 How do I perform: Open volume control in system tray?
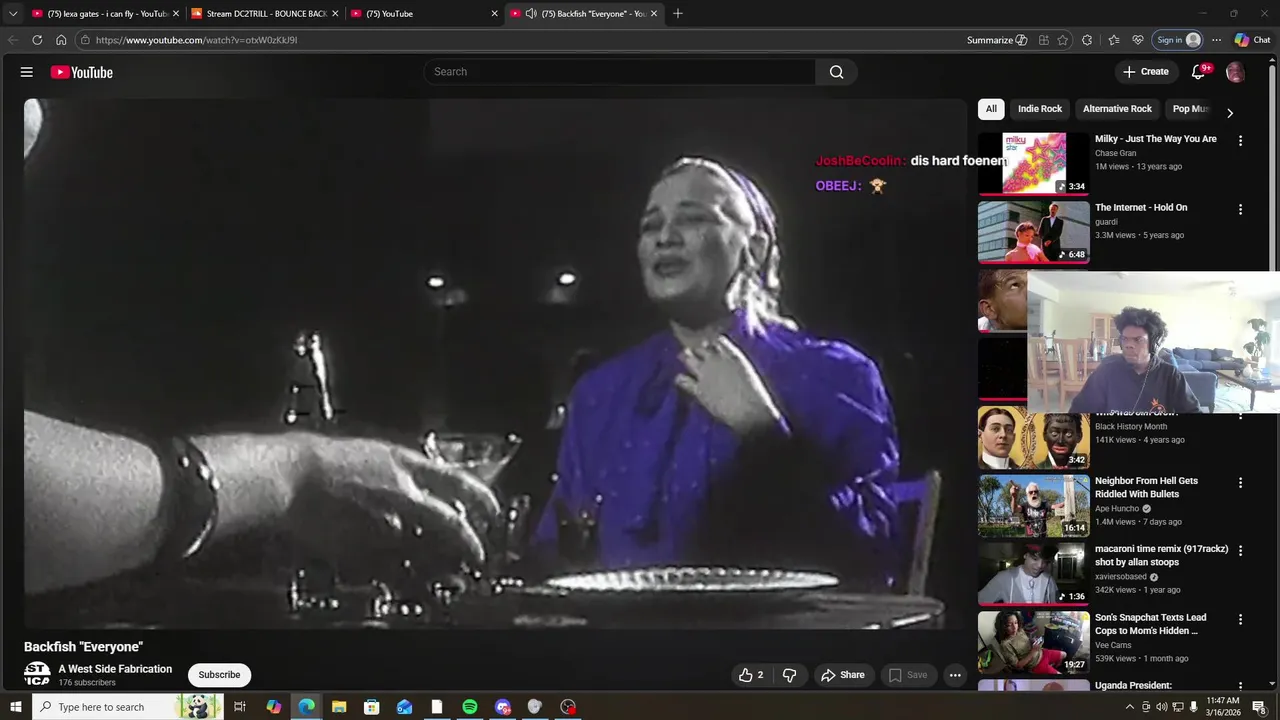[x=1162, y=707]
